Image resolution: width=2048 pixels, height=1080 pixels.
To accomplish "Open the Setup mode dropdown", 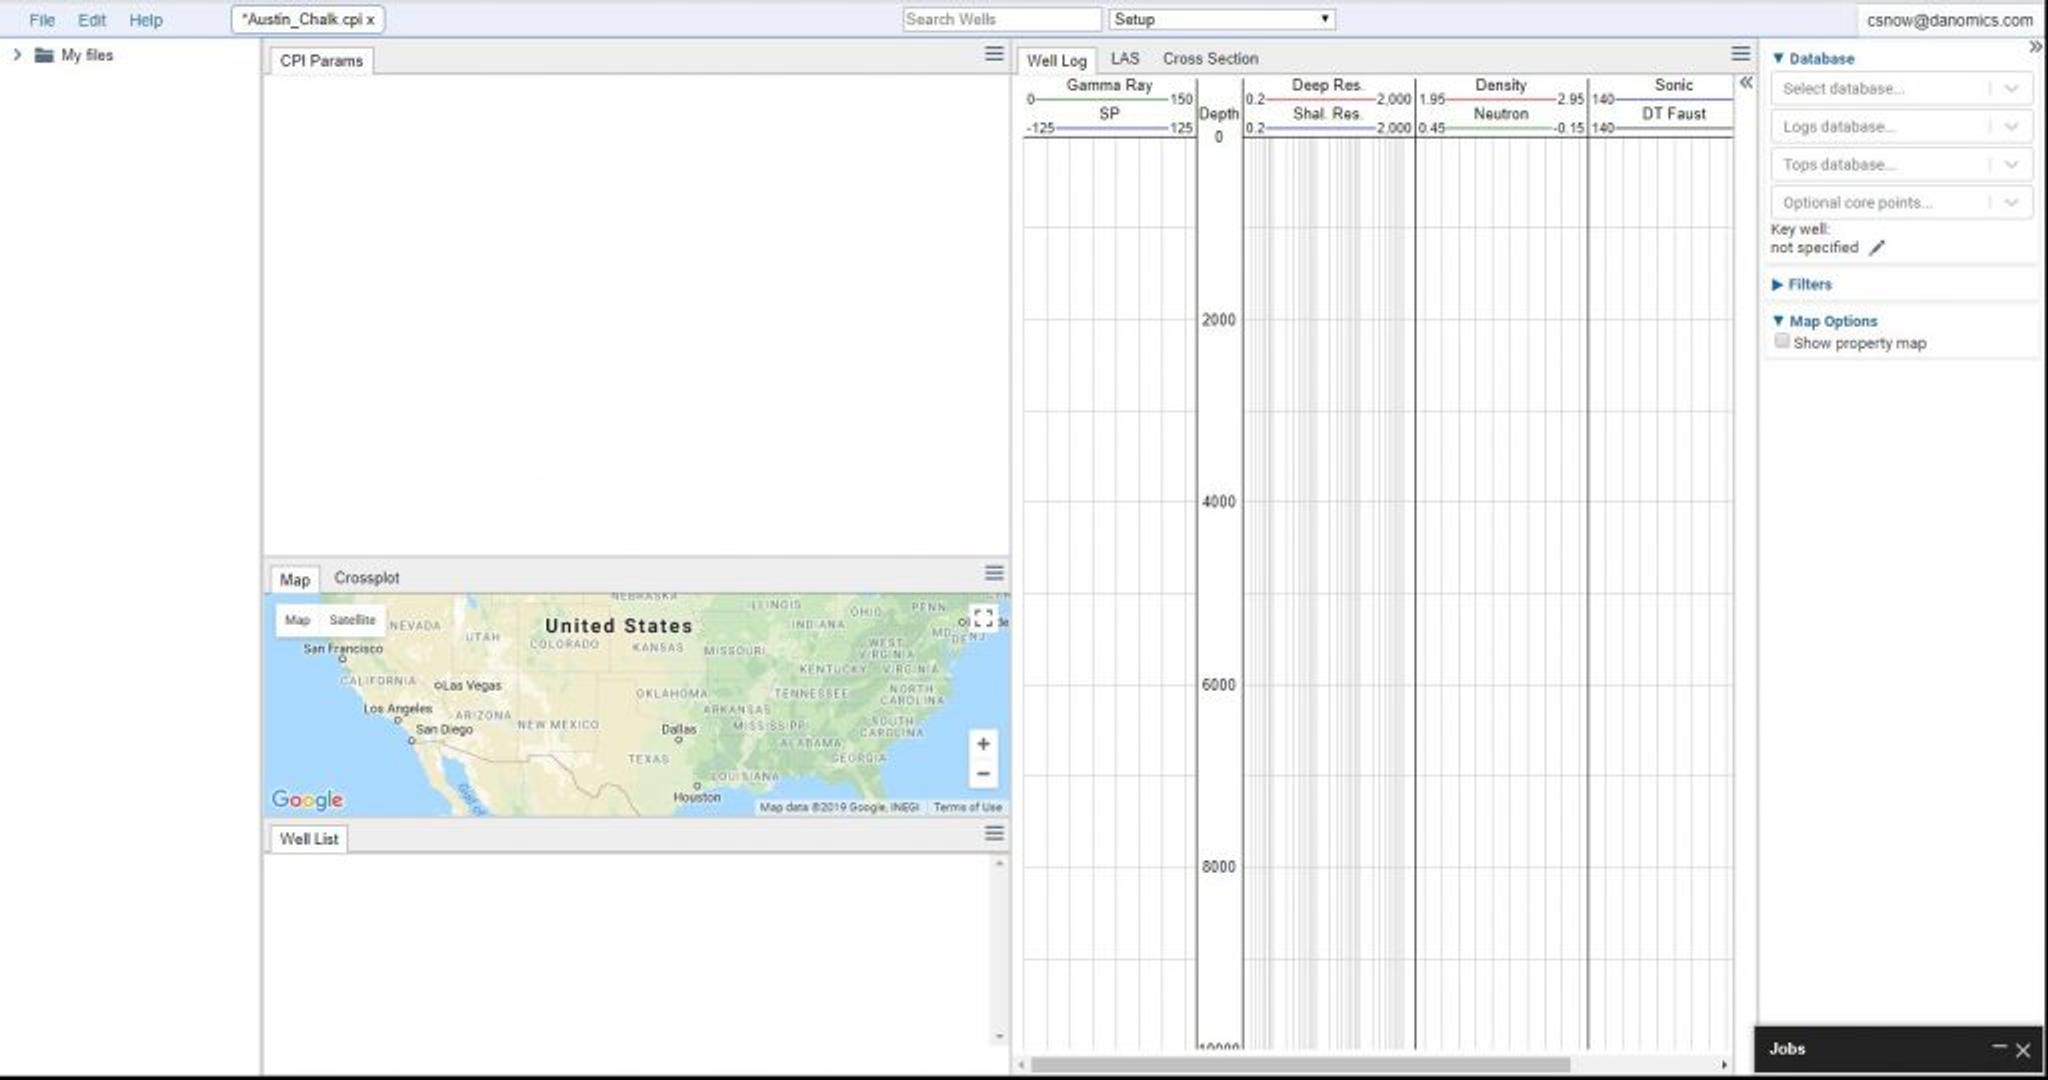I will click(x=1221, y=19).
